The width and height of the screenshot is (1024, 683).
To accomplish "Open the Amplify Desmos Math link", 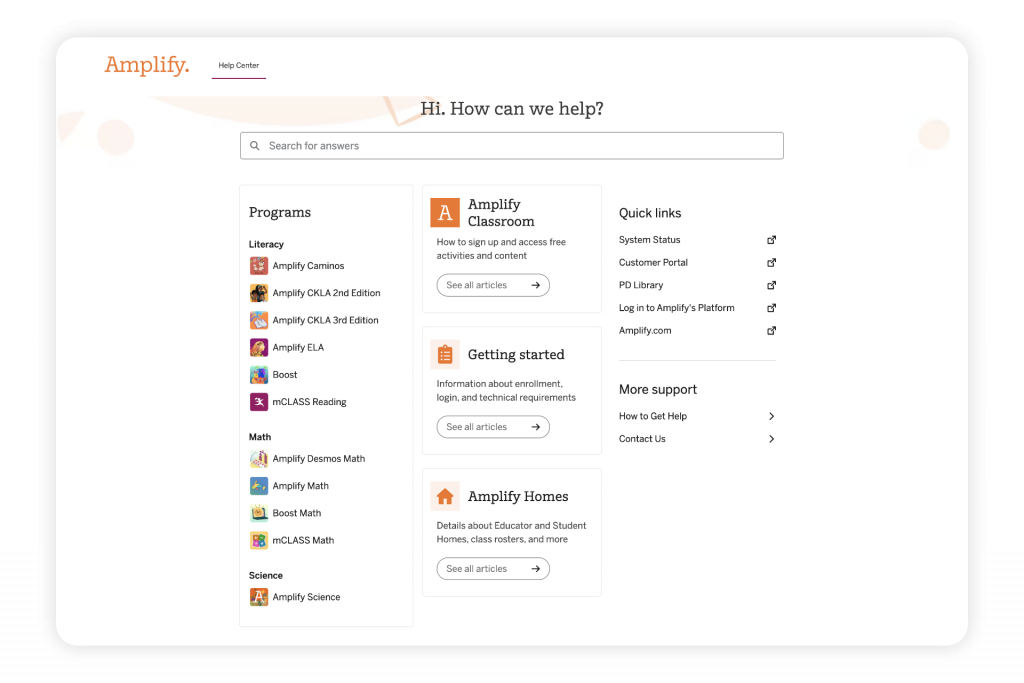I will coord(319,459).
